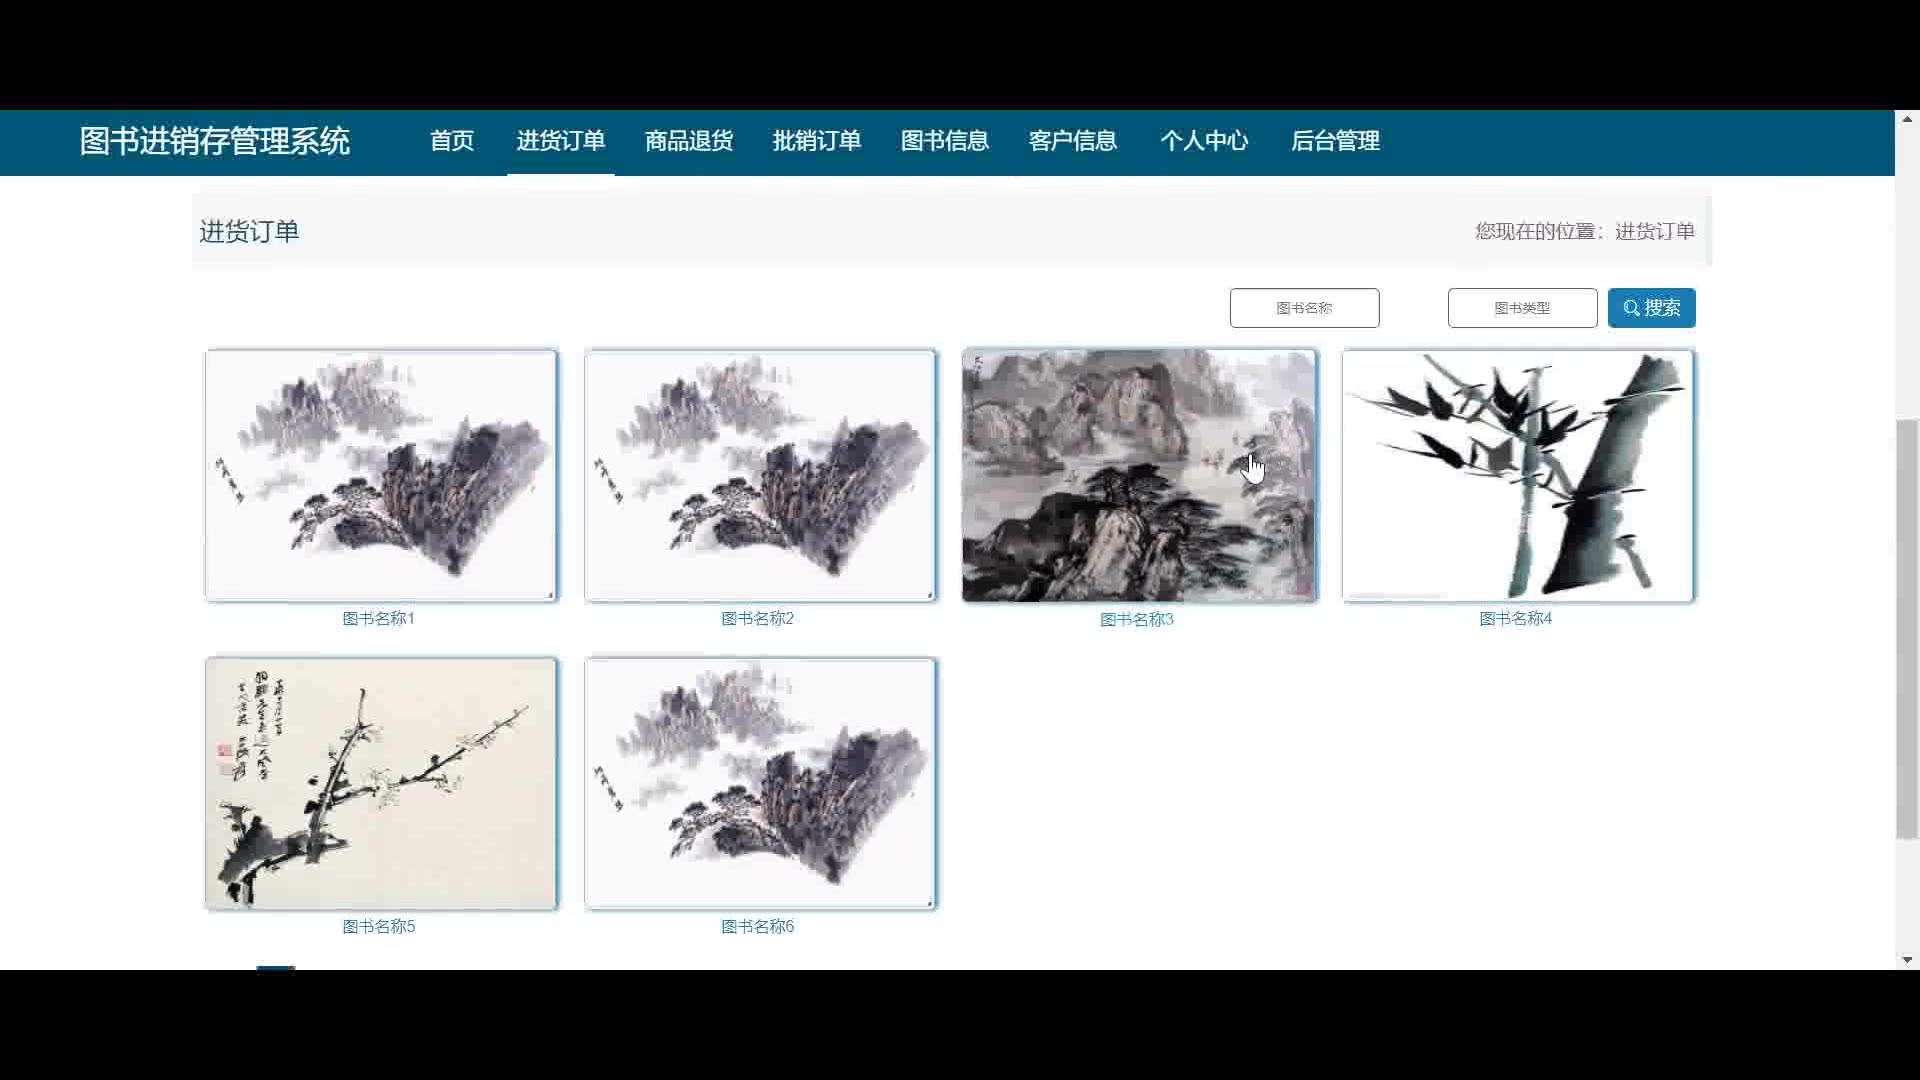Click the page scrollbar down arrow
This screenshot has height=1080, width=1920.
pos(1907,960)
